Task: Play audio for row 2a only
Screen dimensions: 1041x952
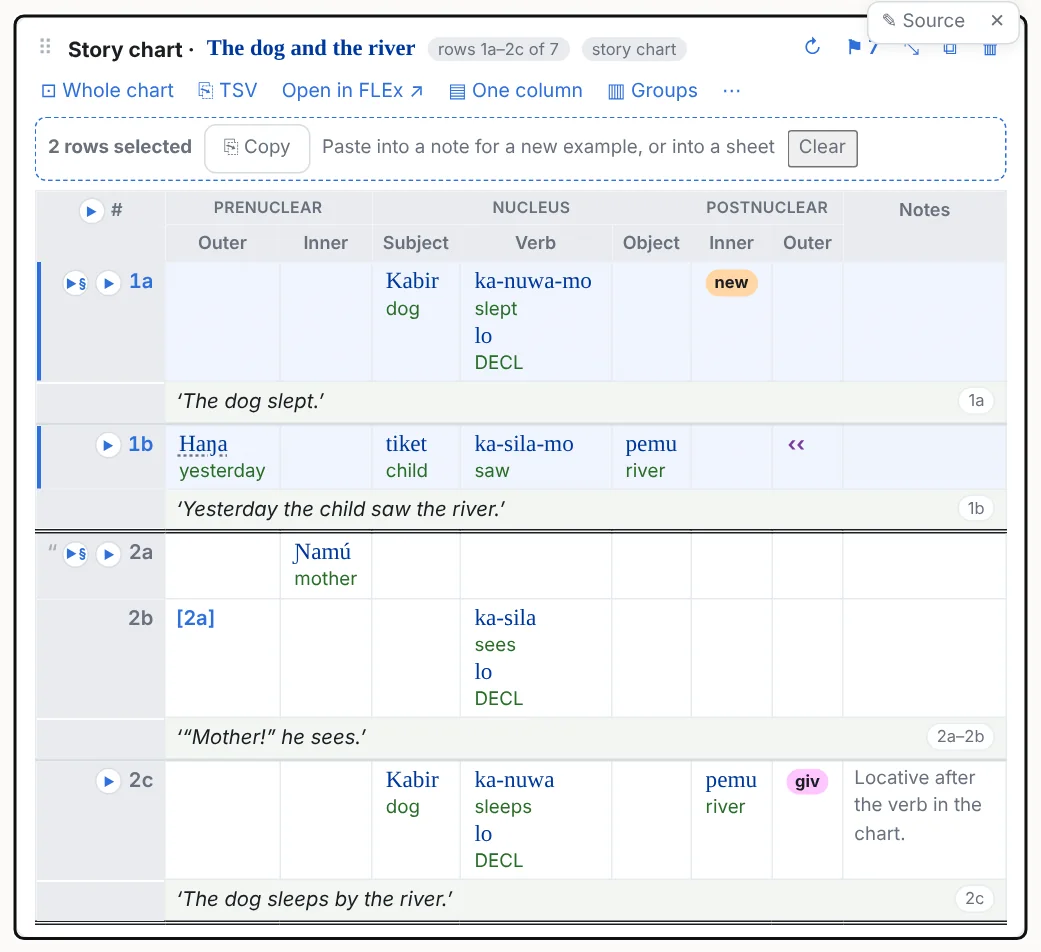Action: (108, 554)
